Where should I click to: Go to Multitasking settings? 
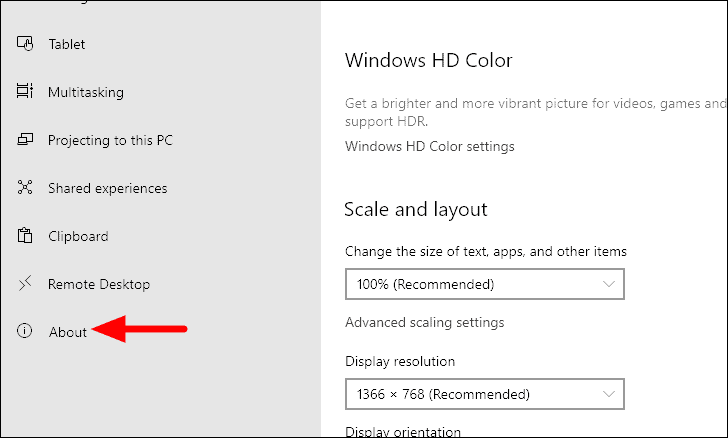[86, 92]
